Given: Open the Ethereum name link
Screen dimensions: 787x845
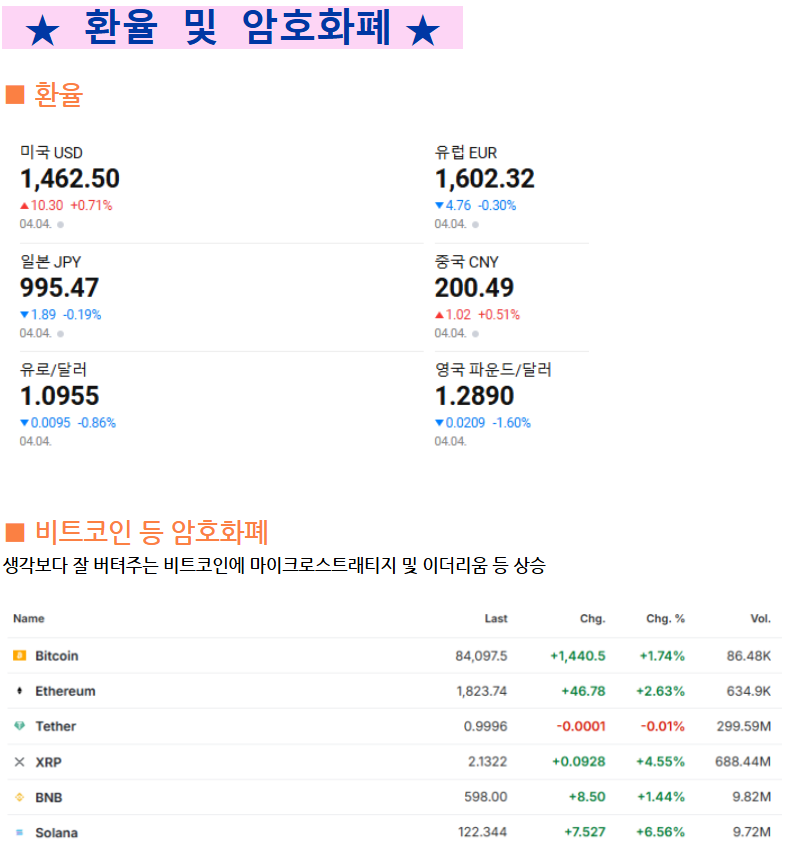Looking at the screenshot, I should [65, 691].
